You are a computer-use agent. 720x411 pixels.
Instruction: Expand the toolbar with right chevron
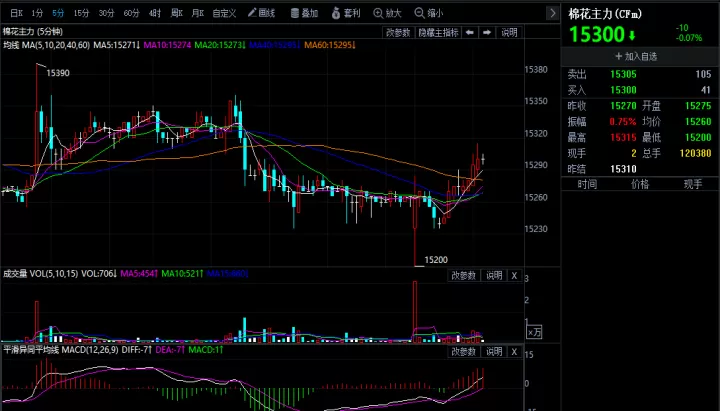553,13
